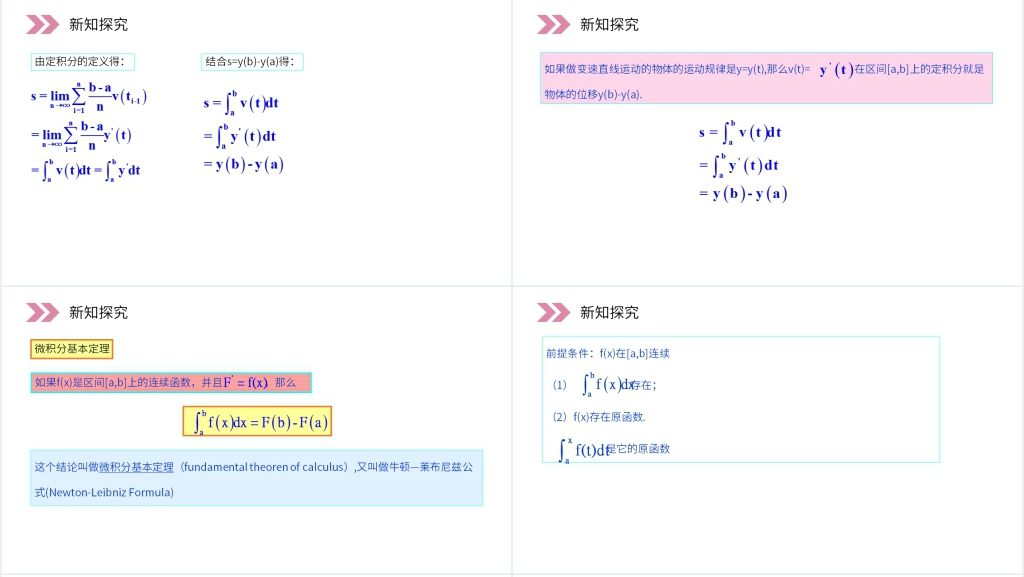Click the pink double-chevron icon on the top-right slide
This screenshot has height=577, width=1024.
[x=553, y=24]
